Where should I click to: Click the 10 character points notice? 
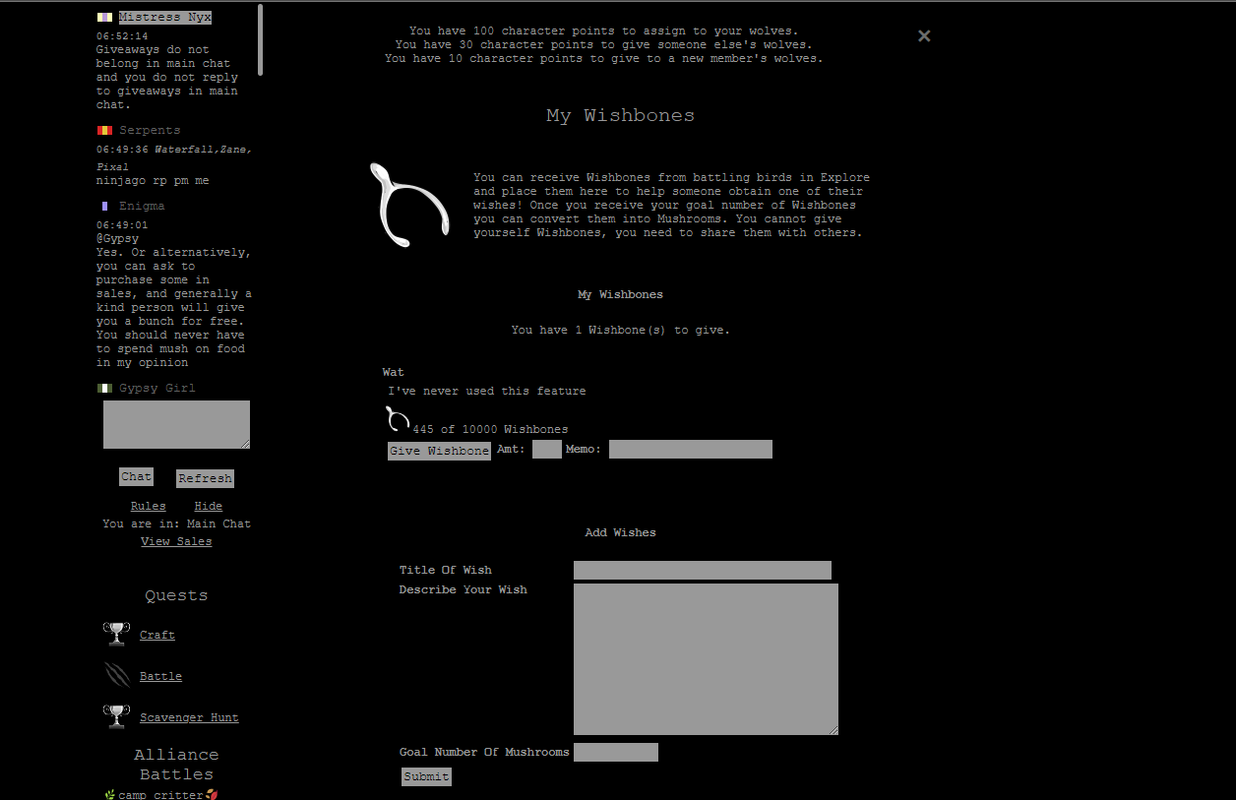click(604, 58)
